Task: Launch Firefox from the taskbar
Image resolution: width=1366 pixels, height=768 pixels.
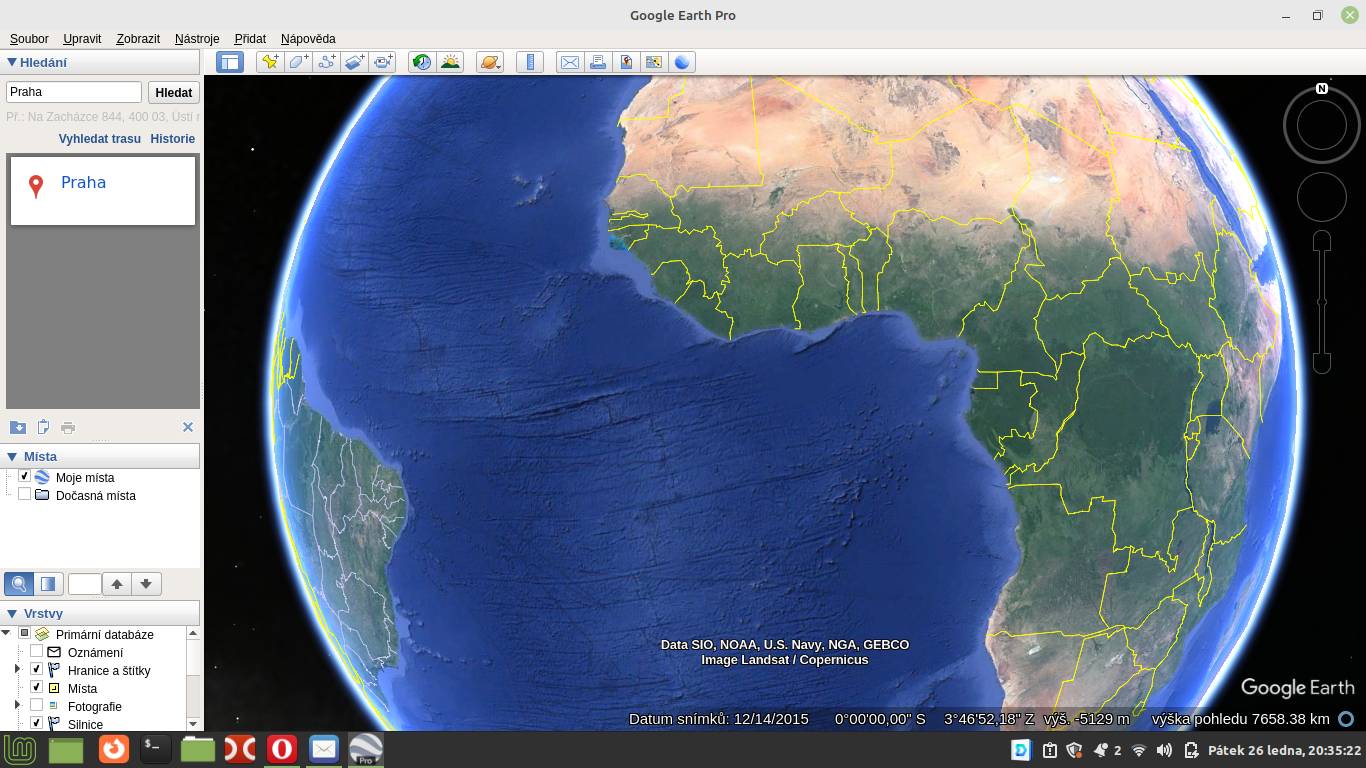Action: click(113, 749)
